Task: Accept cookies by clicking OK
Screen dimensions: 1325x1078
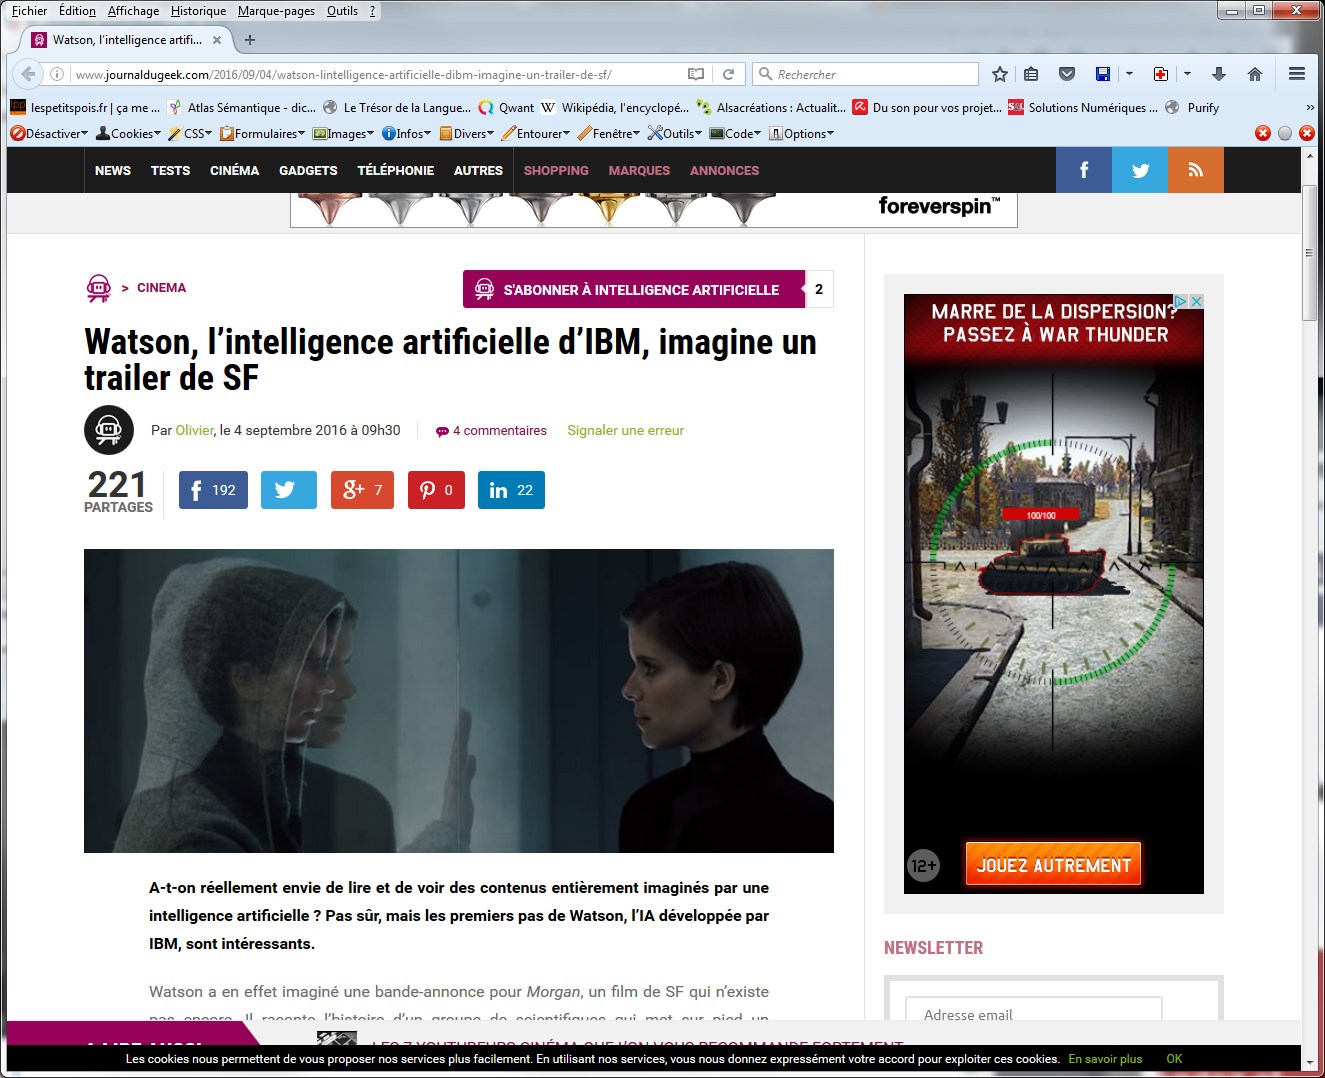Action: 1174,1059
